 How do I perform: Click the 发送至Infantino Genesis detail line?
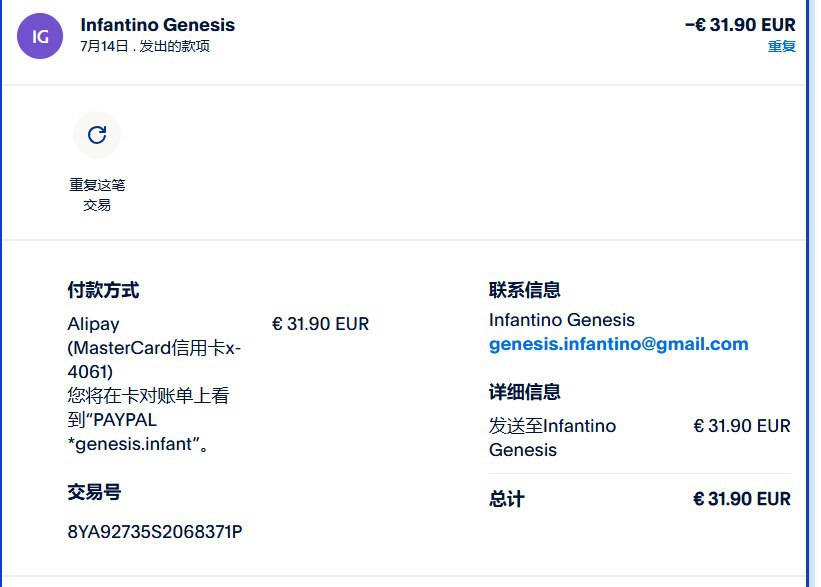552,438
